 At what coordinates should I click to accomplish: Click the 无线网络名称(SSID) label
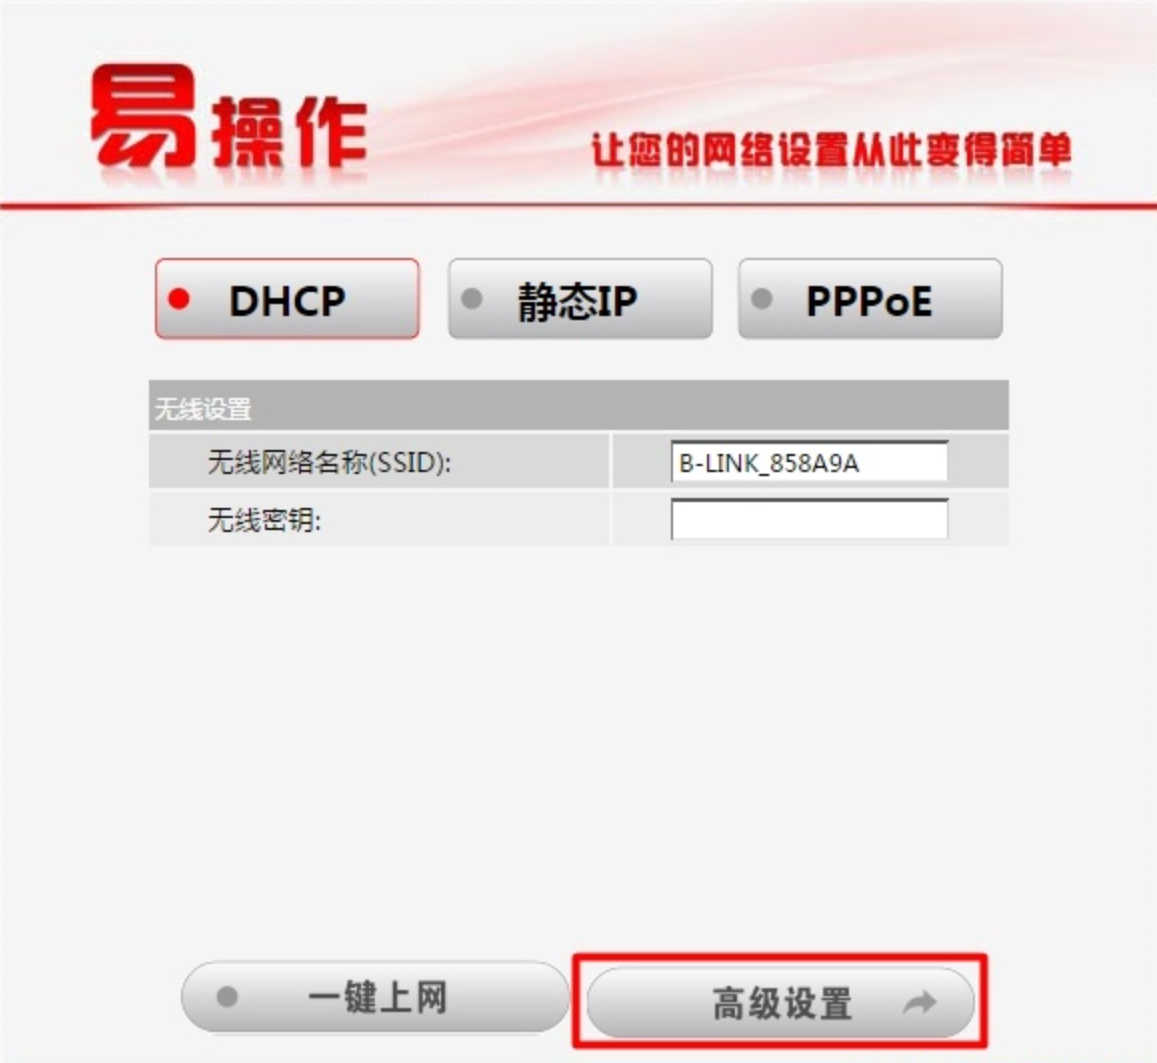329,463
